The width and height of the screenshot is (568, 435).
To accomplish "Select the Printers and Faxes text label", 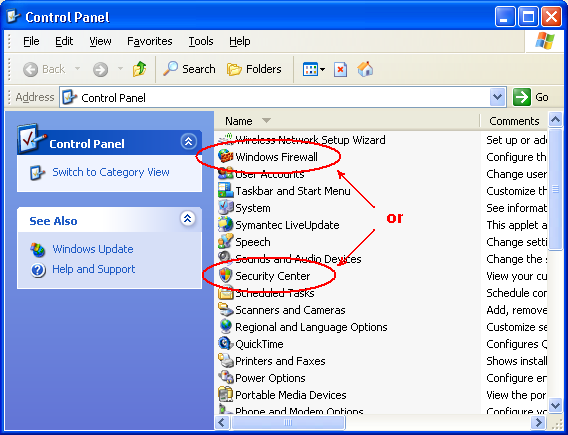I will click(280, 361).
